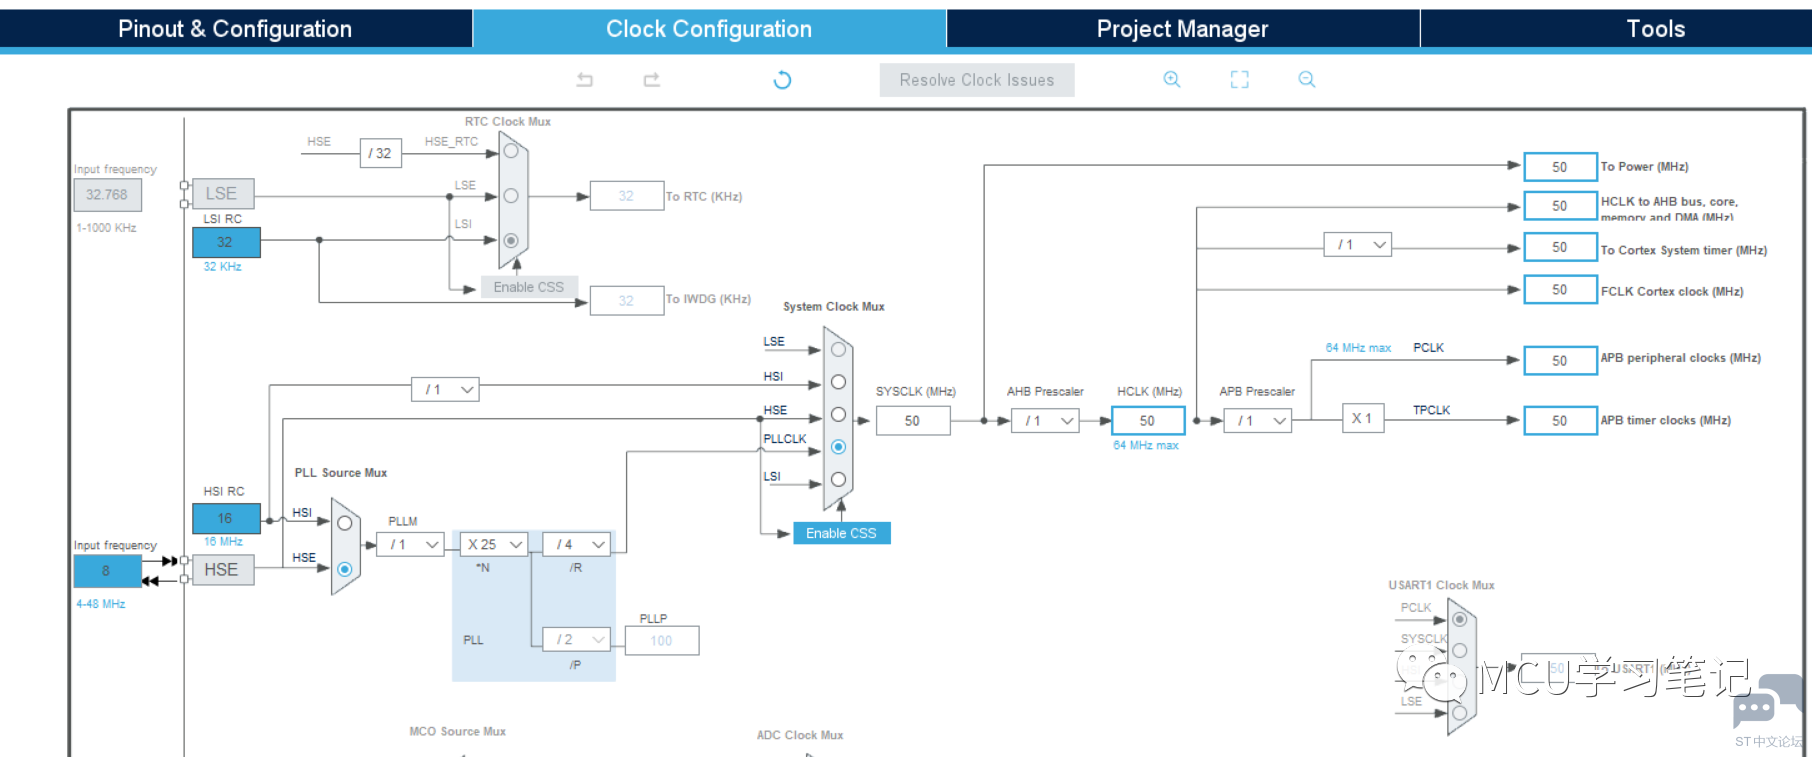Open the APB Prescaler dropdown
The width and height of the screenshot is (1812, 757).
pos(1257,421)
